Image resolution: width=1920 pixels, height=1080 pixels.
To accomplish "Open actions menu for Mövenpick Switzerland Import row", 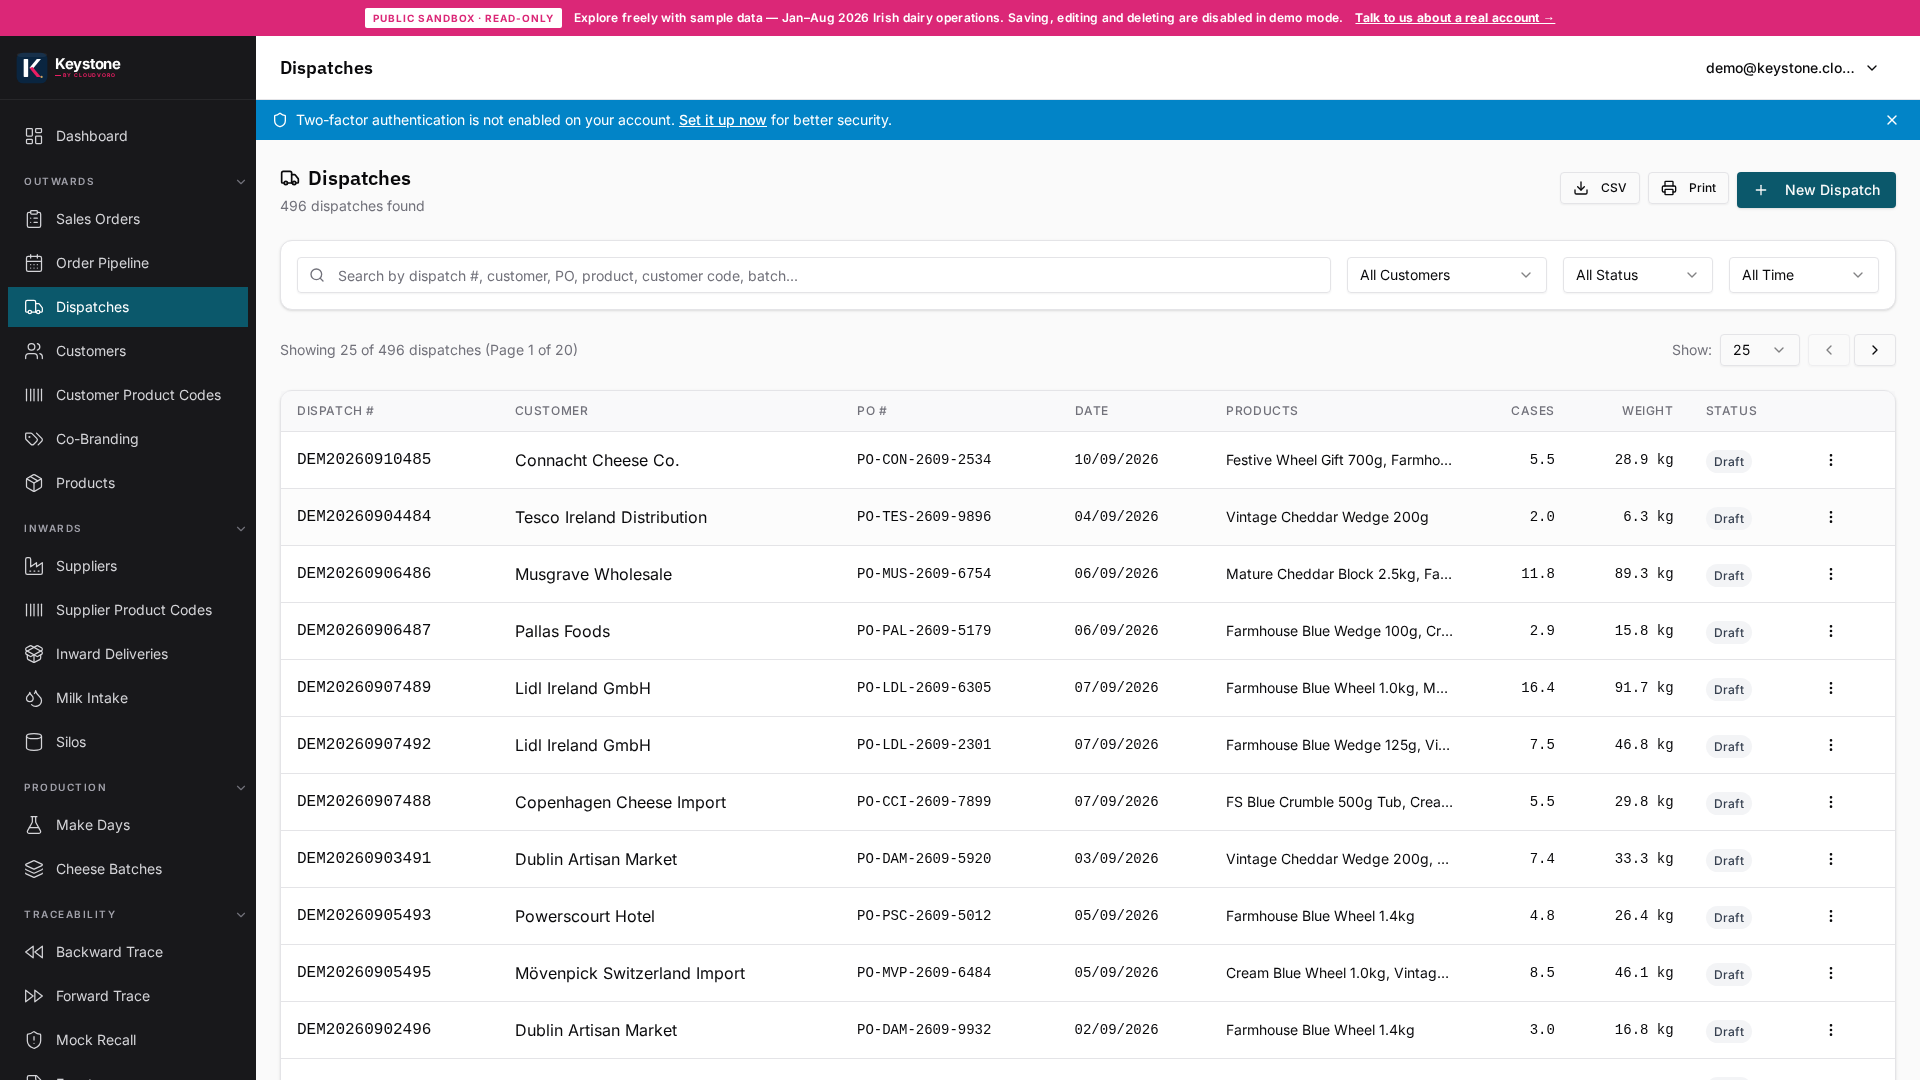I will click(1830, 973).
